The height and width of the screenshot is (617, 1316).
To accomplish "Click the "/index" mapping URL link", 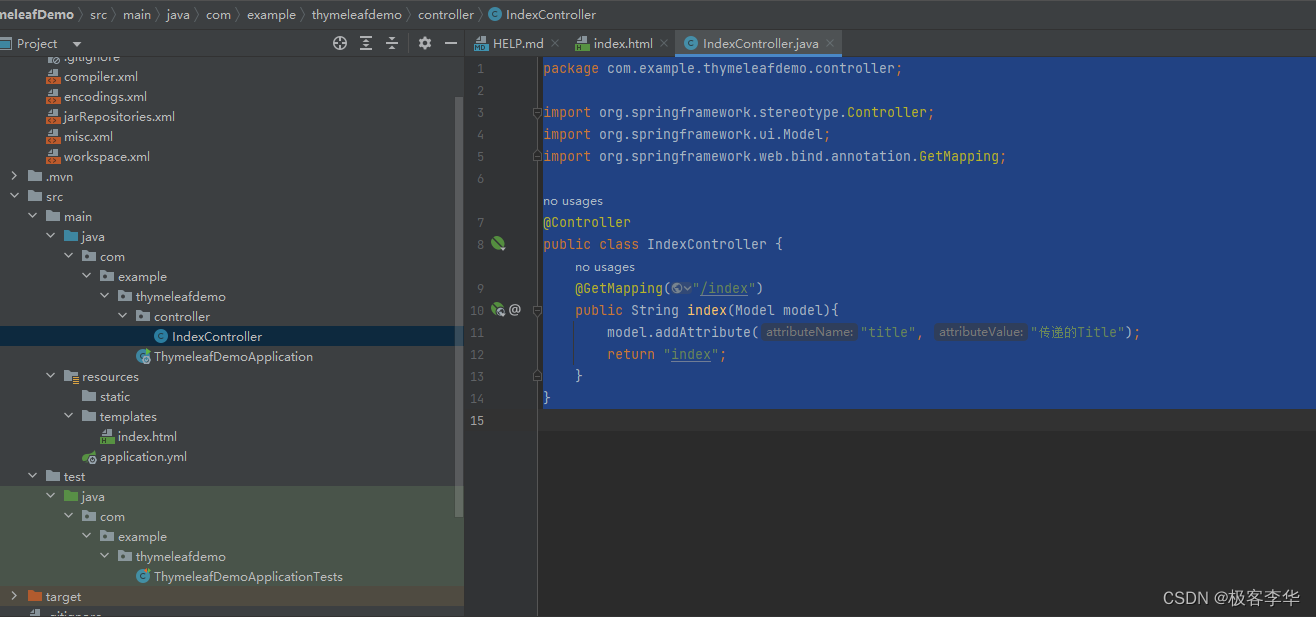I will click(725, 288).
